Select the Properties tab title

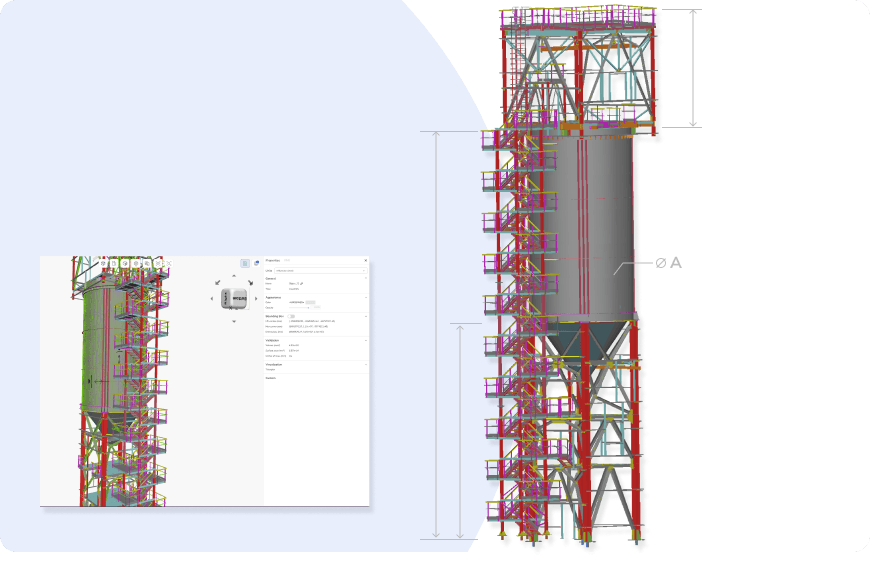click(x=272, y=260)
